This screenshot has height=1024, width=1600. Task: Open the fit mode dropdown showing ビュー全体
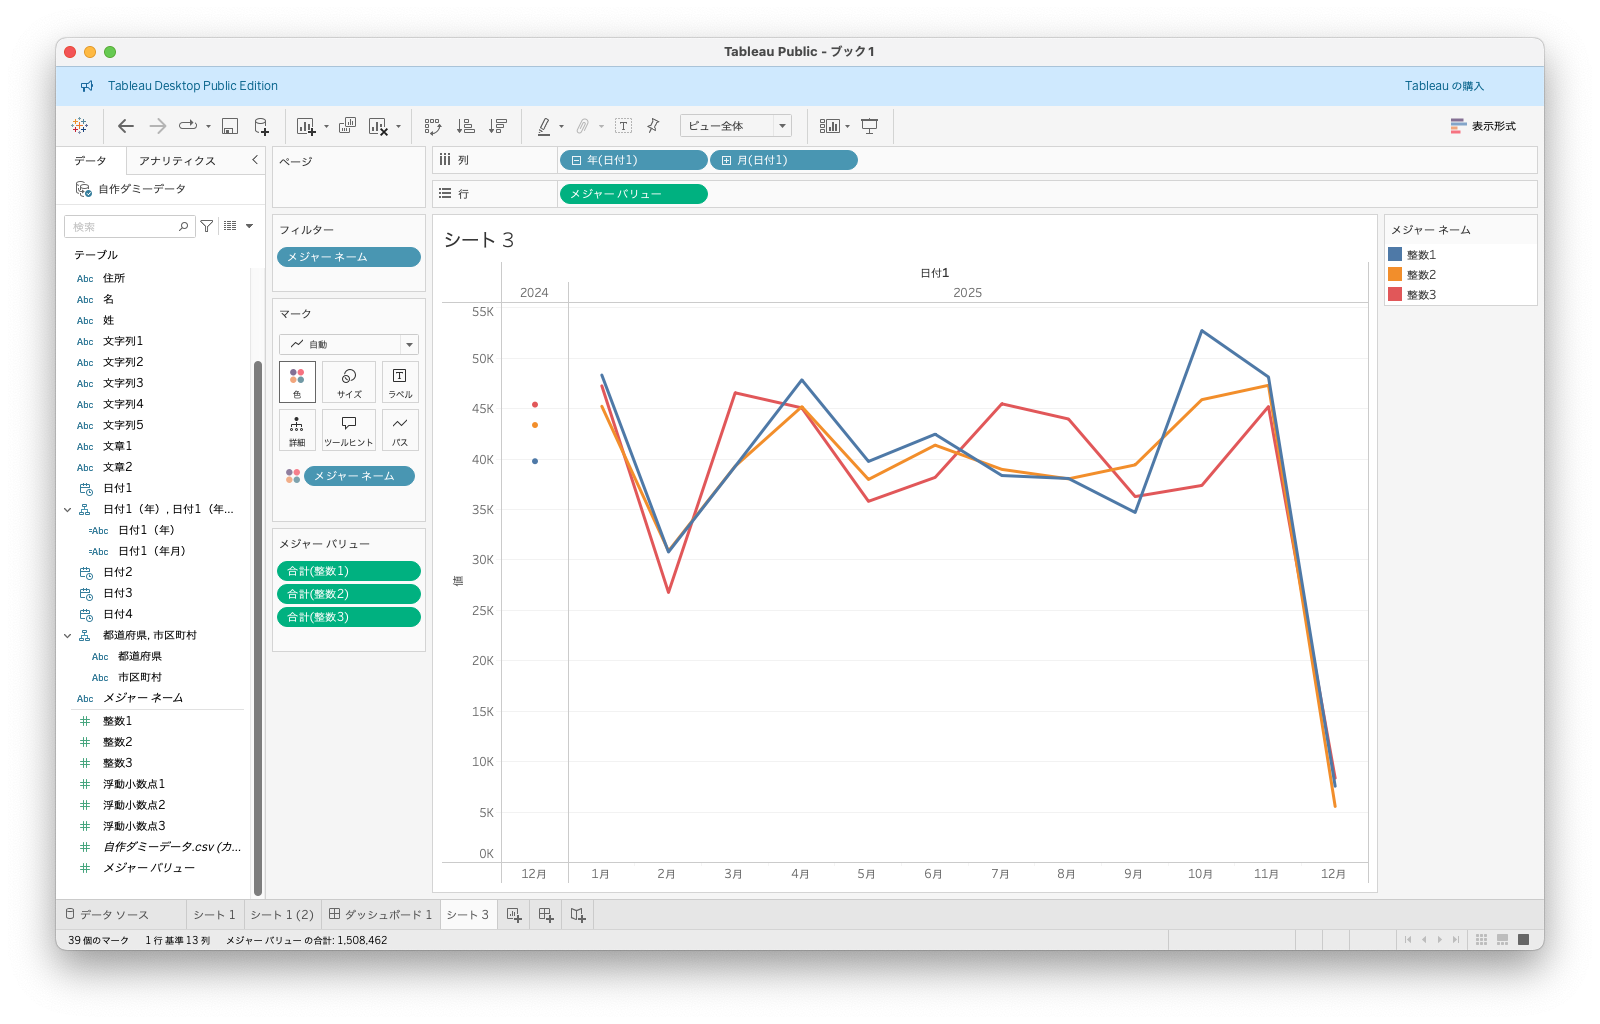point(735,126)
